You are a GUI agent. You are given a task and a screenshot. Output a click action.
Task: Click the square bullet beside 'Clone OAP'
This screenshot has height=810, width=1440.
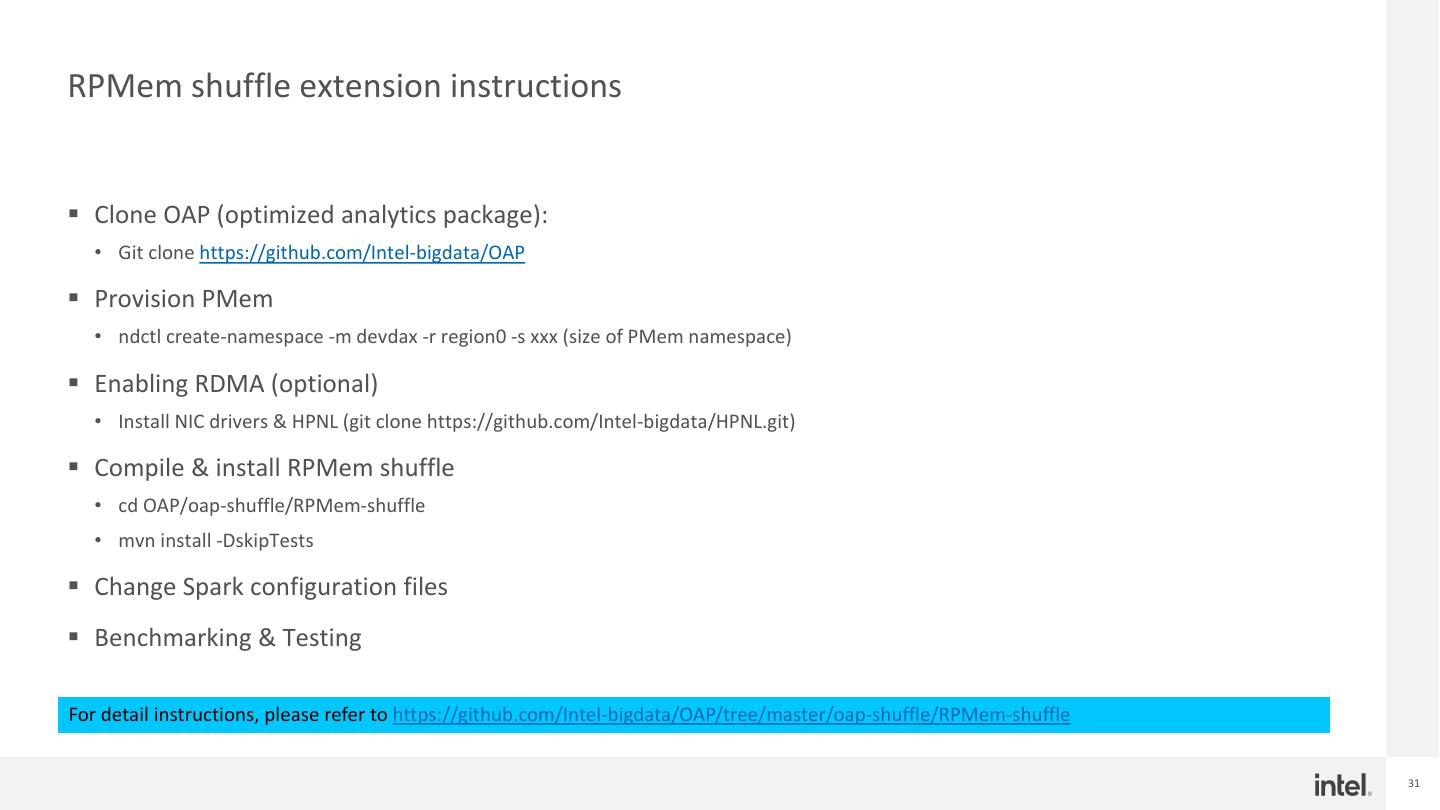point(74,214)
